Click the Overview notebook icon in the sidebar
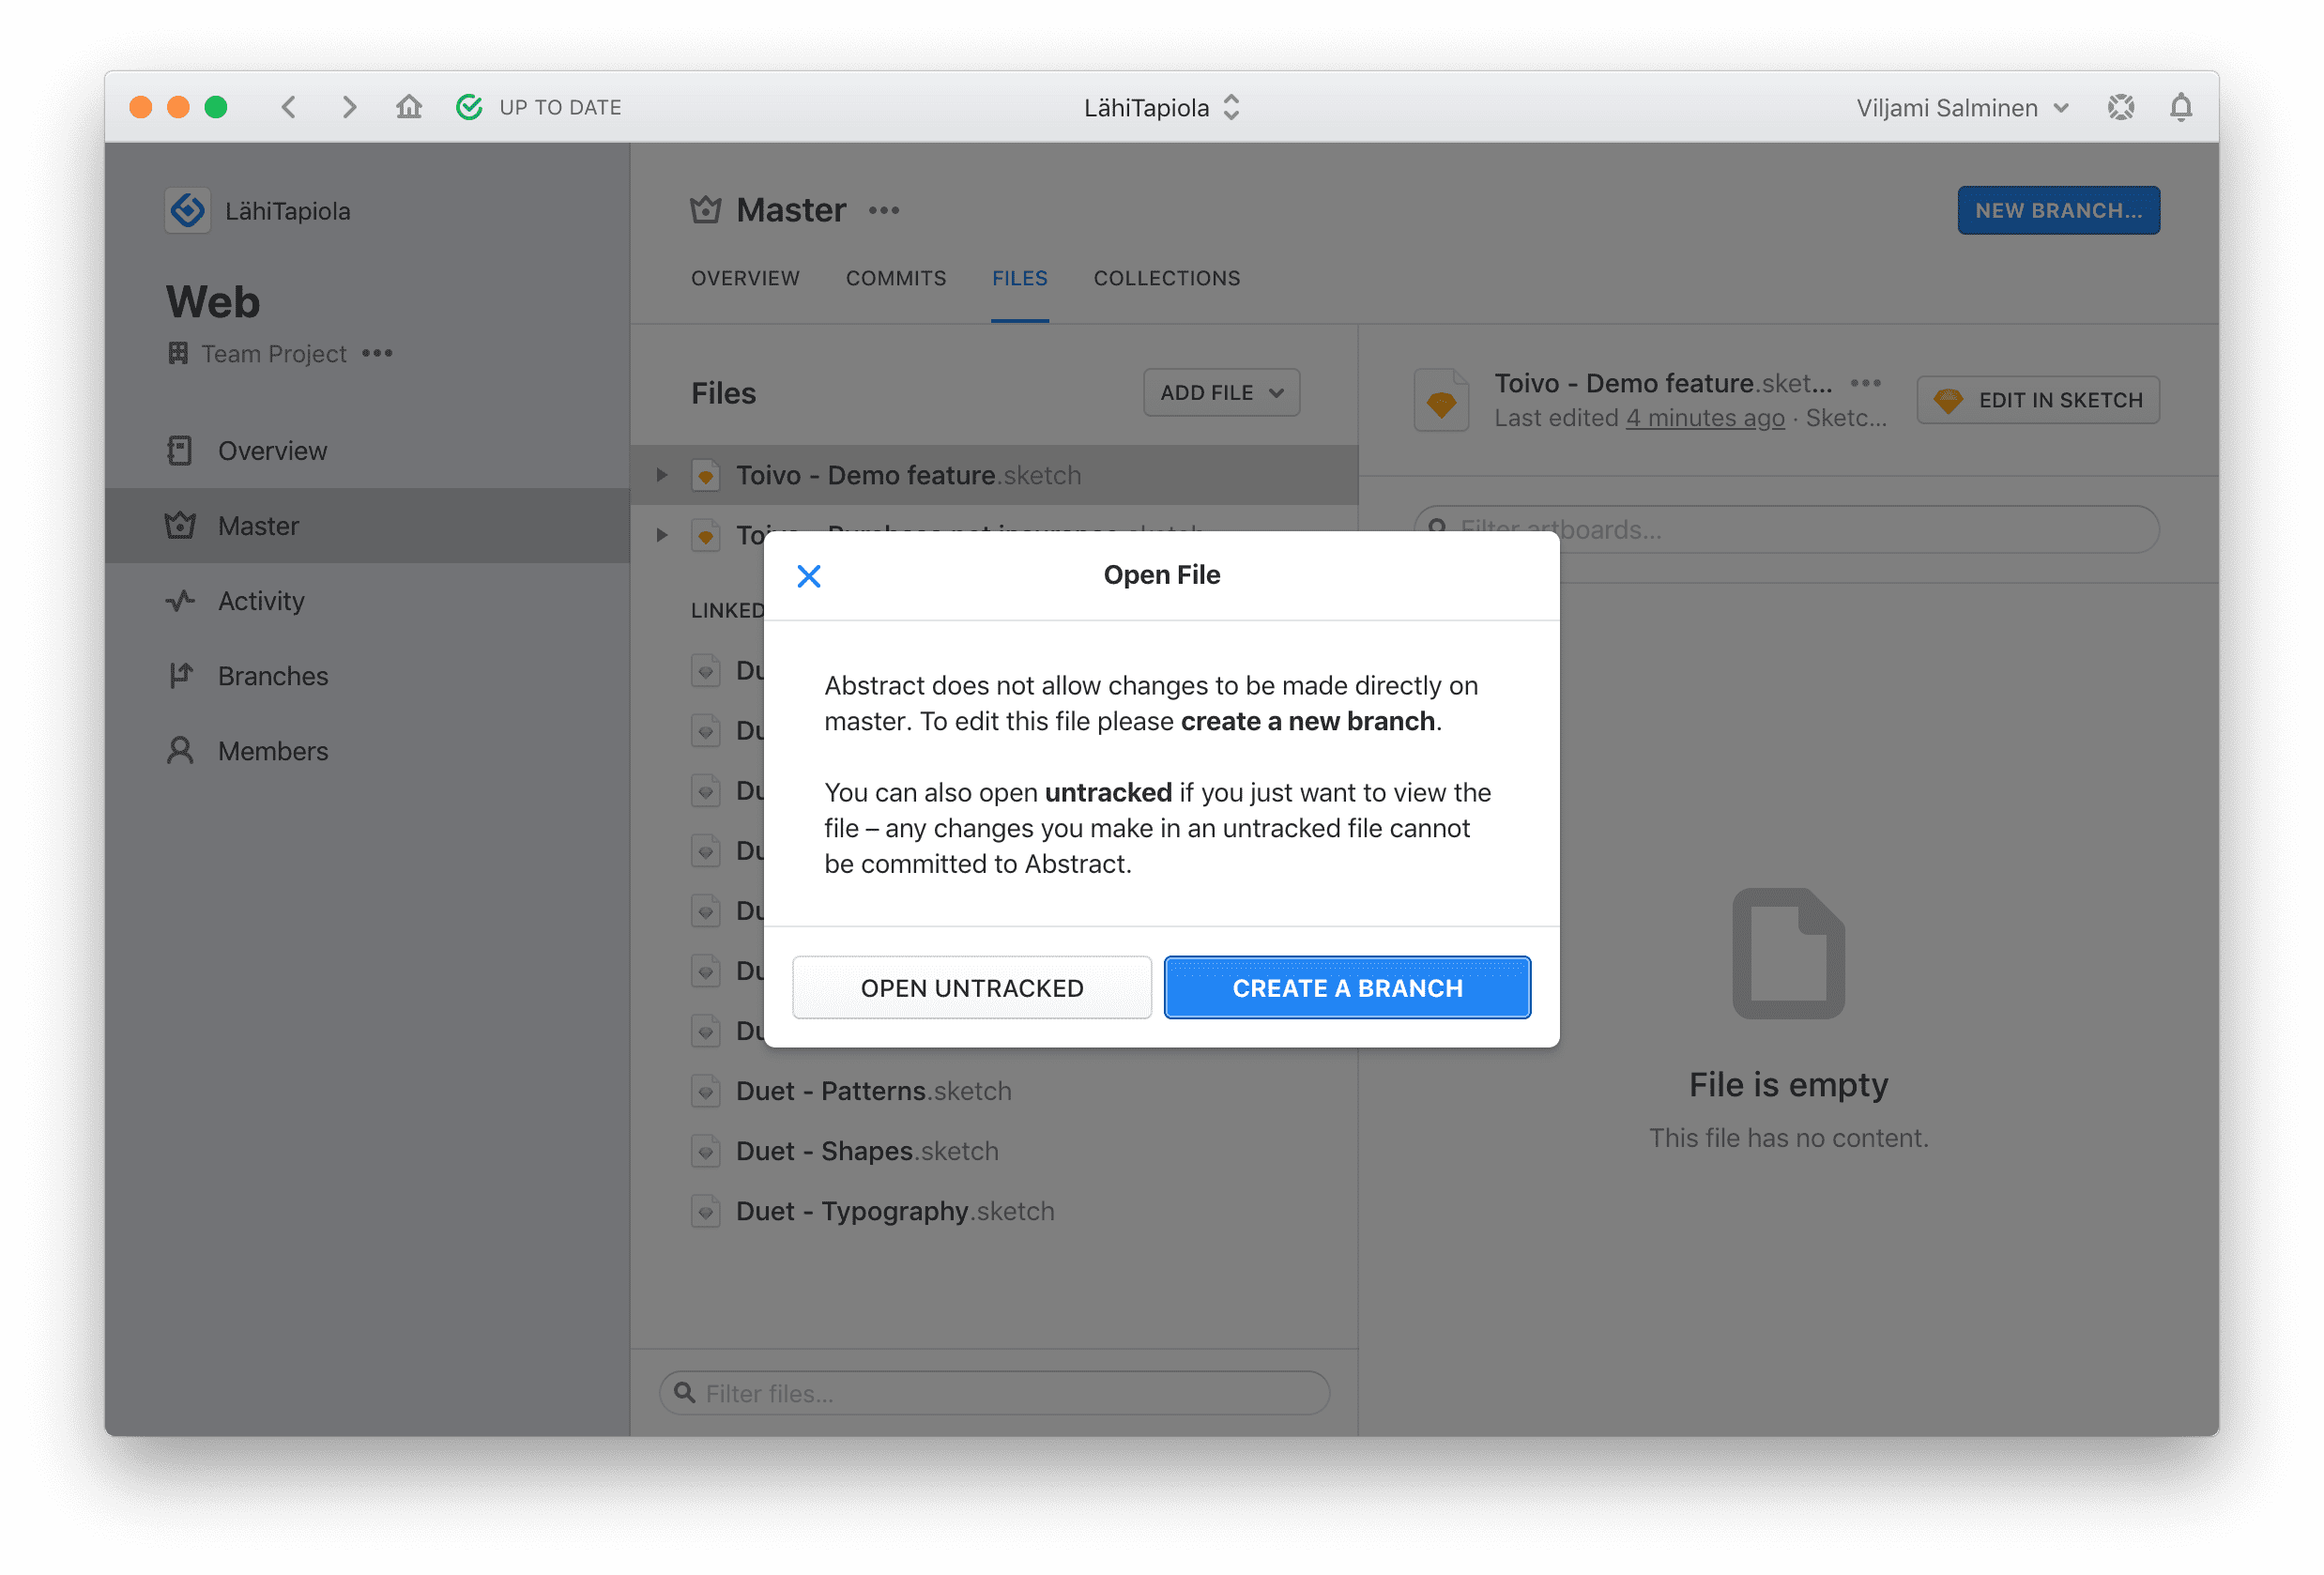The height and width of the screenshot is (1575, 2324). point(180,451)
